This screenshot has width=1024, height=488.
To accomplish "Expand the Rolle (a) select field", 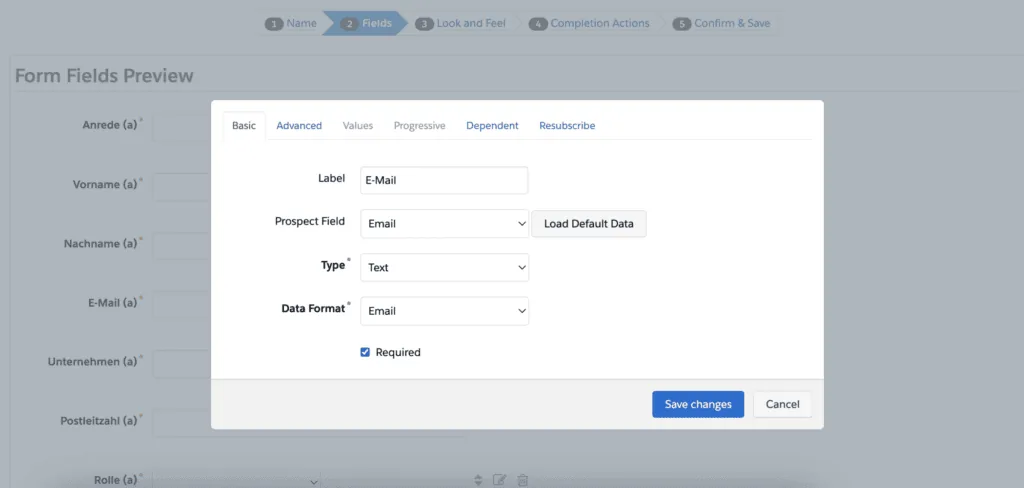I will click(237, 480).
